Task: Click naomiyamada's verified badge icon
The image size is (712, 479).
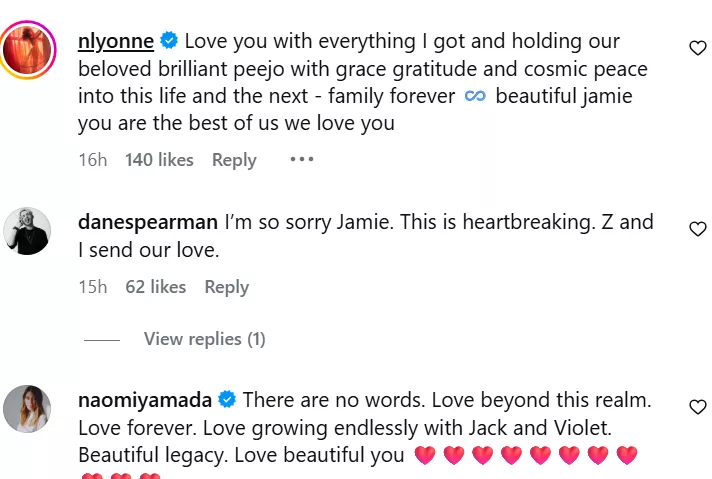Action: [227, 400]
